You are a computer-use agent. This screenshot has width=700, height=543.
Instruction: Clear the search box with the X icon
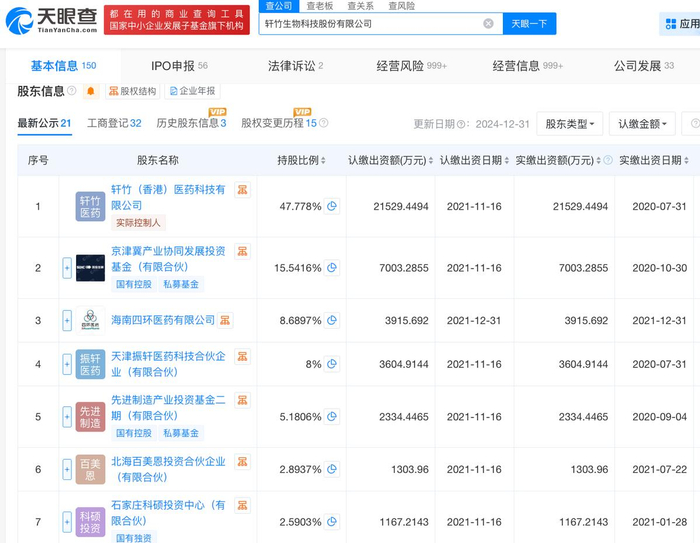(488, 23)
